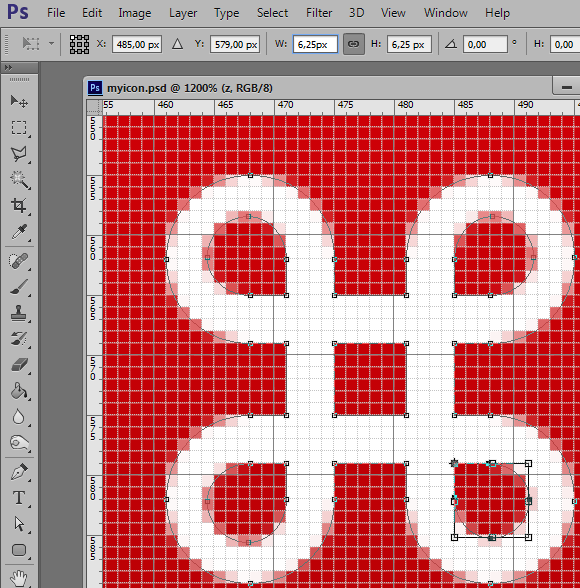Open the Type menu
580x588 pixels.
tap(226, 13)
